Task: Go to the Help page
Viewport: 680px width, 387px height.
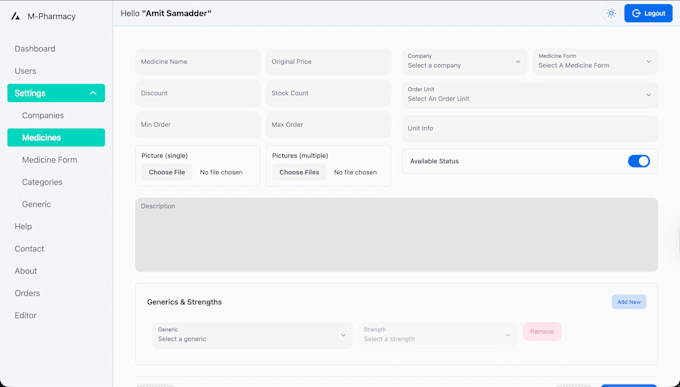Action: click(x=23, y=226)
